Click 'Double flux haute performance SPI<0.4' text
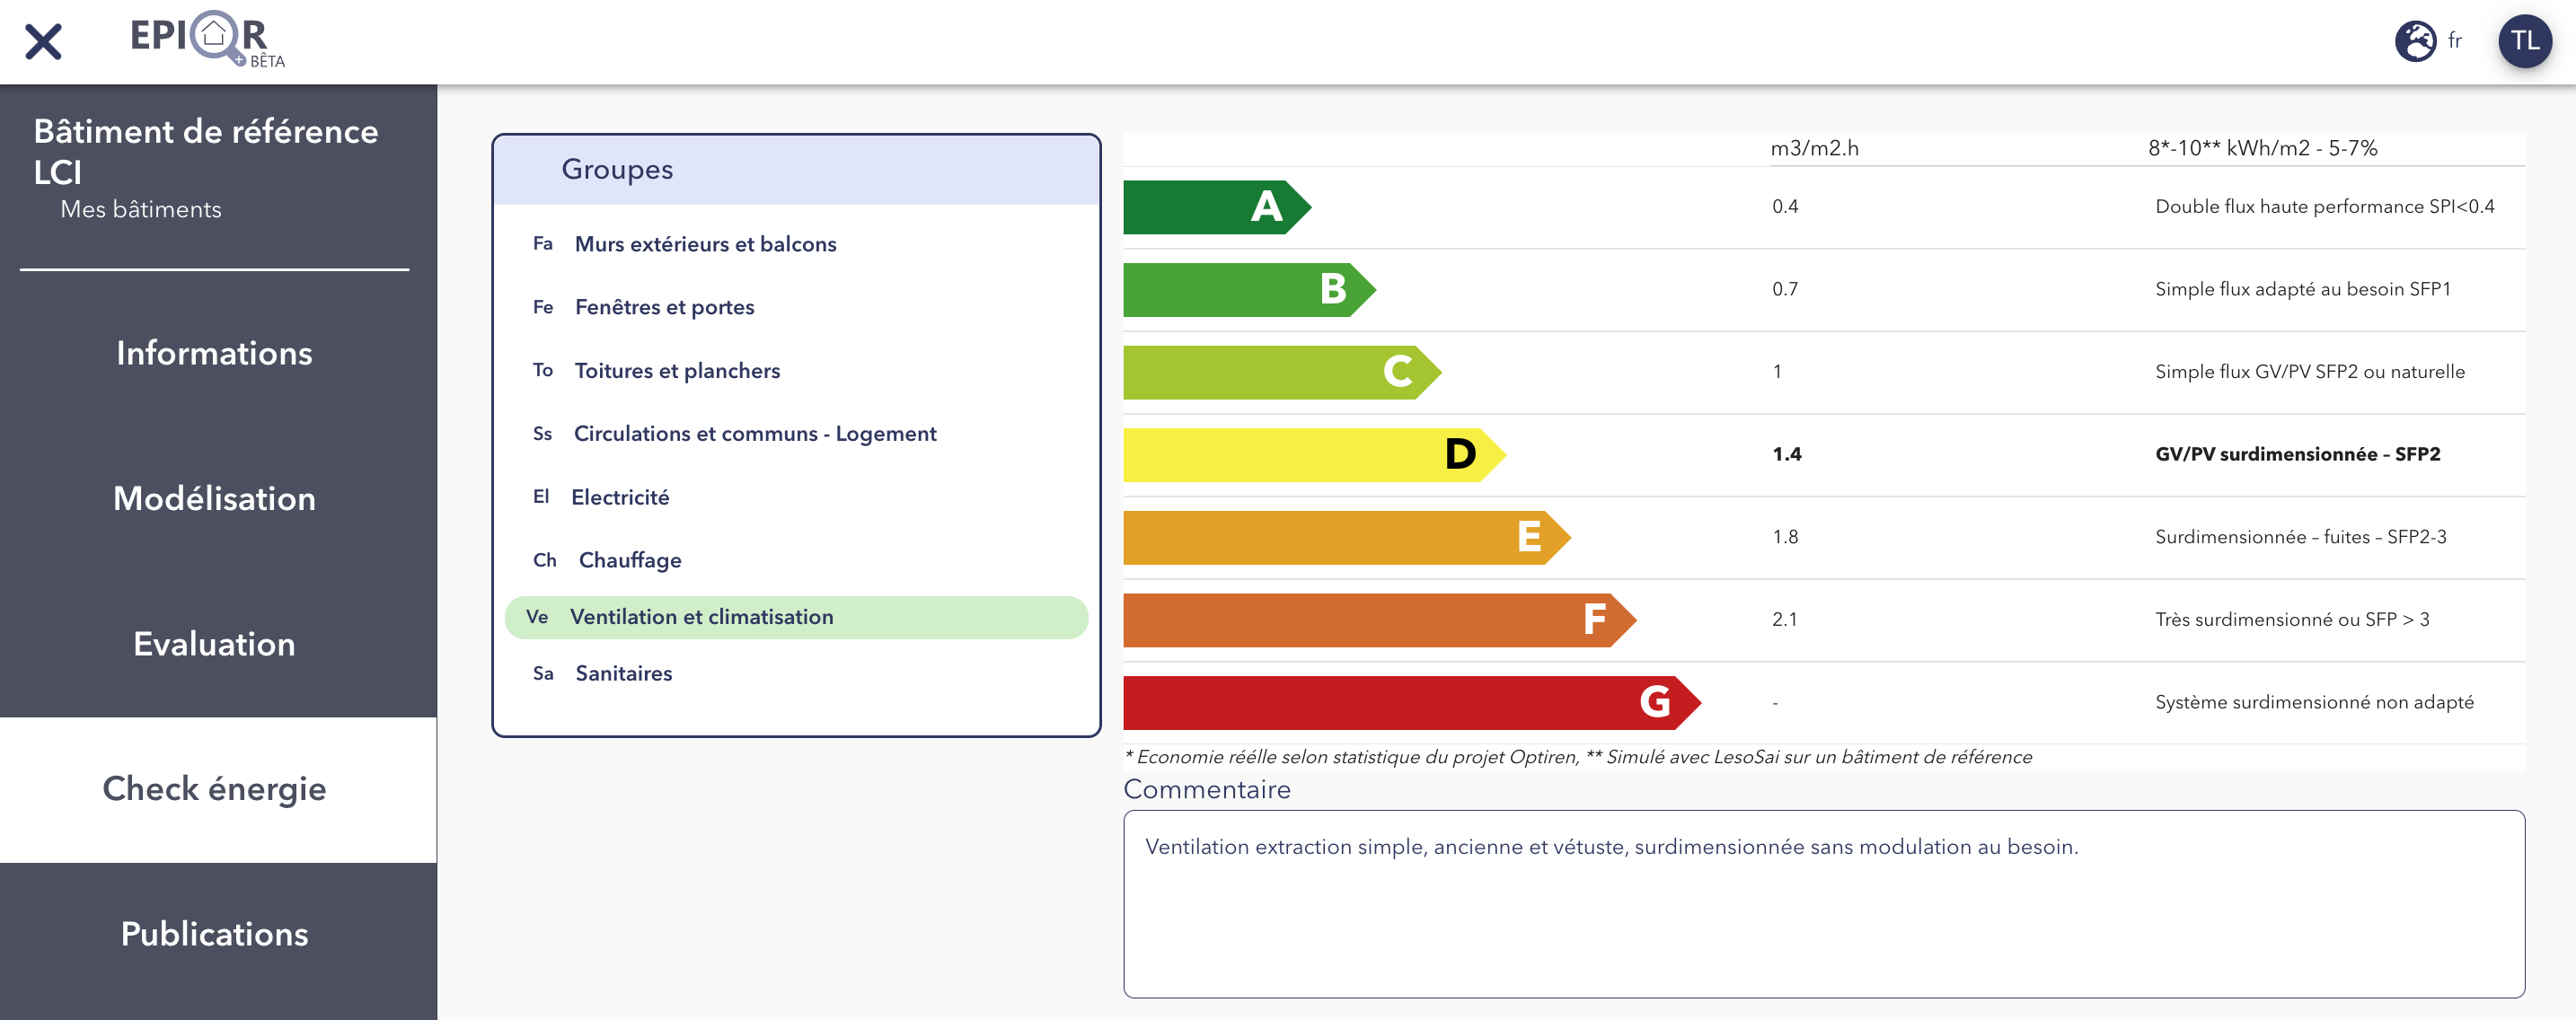This screenshot has width=2576, height=1020. coord(2324,207)
